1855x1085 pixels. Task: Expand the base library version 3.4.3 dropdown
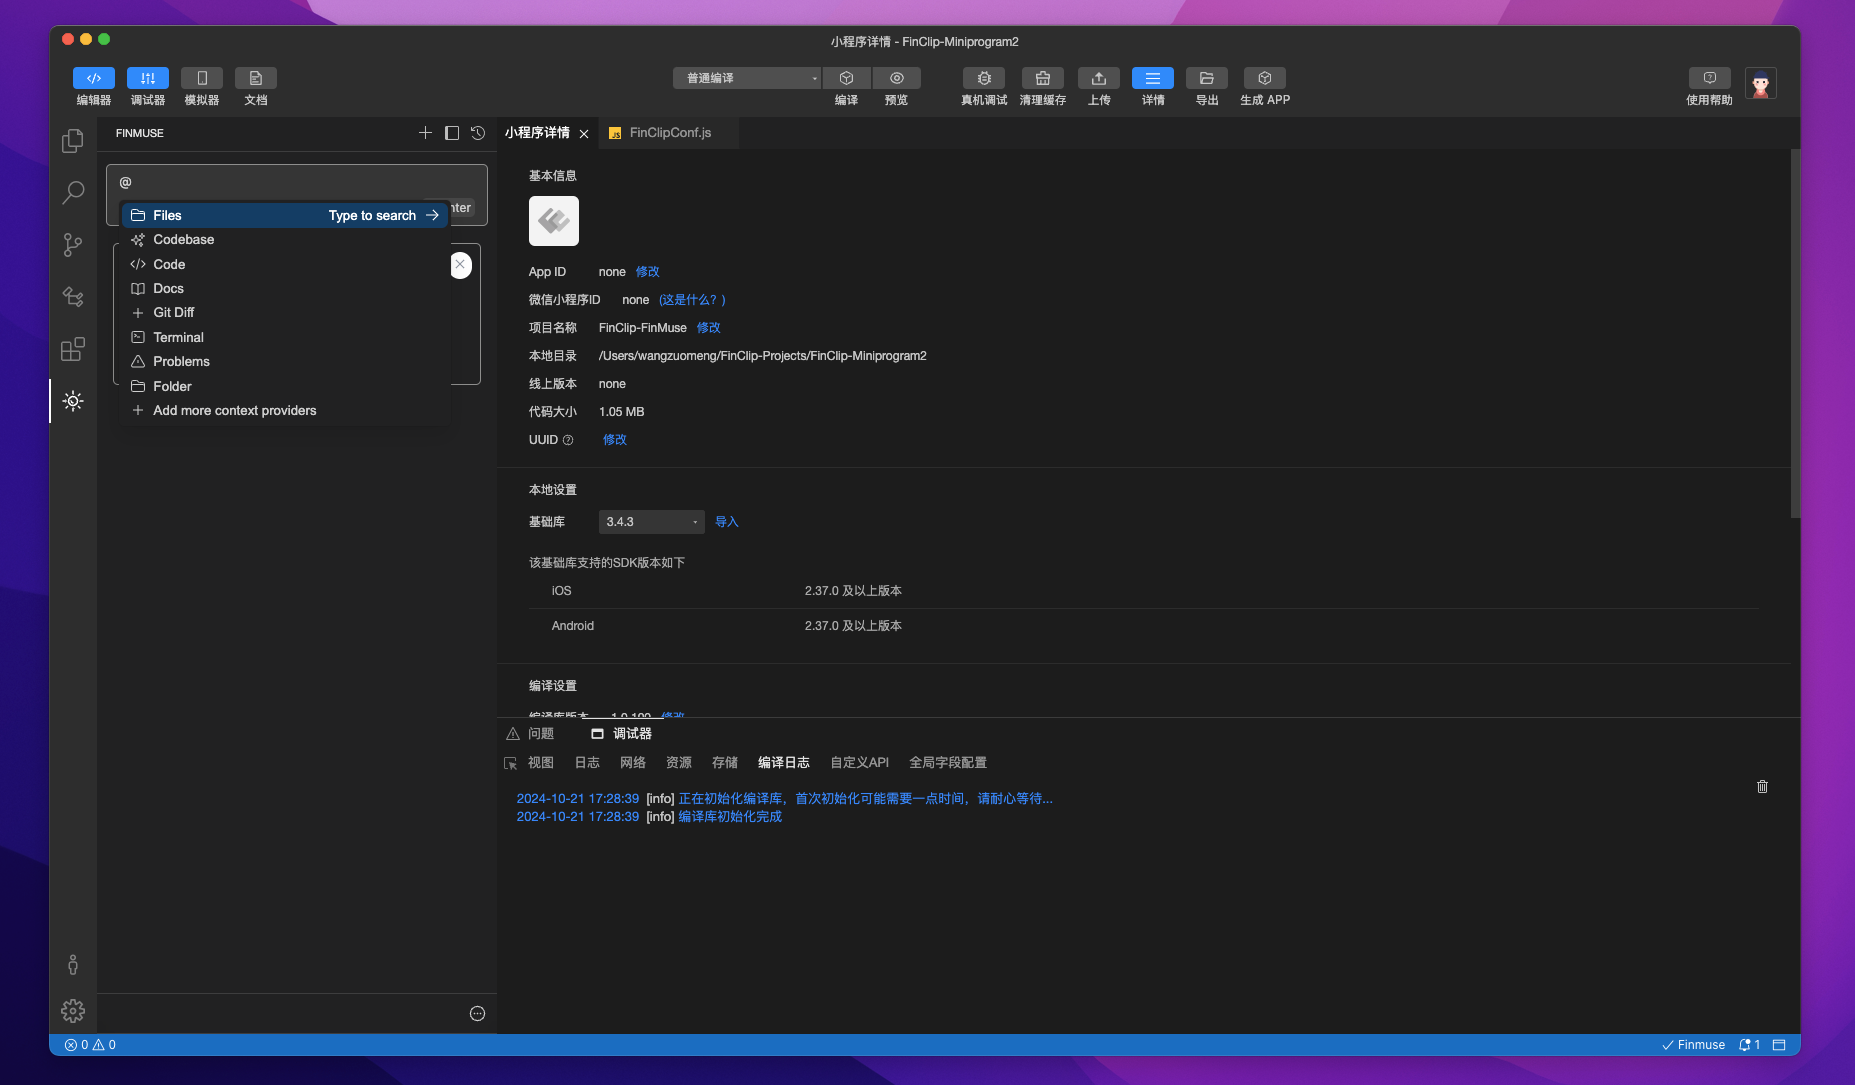click(651, 522)
